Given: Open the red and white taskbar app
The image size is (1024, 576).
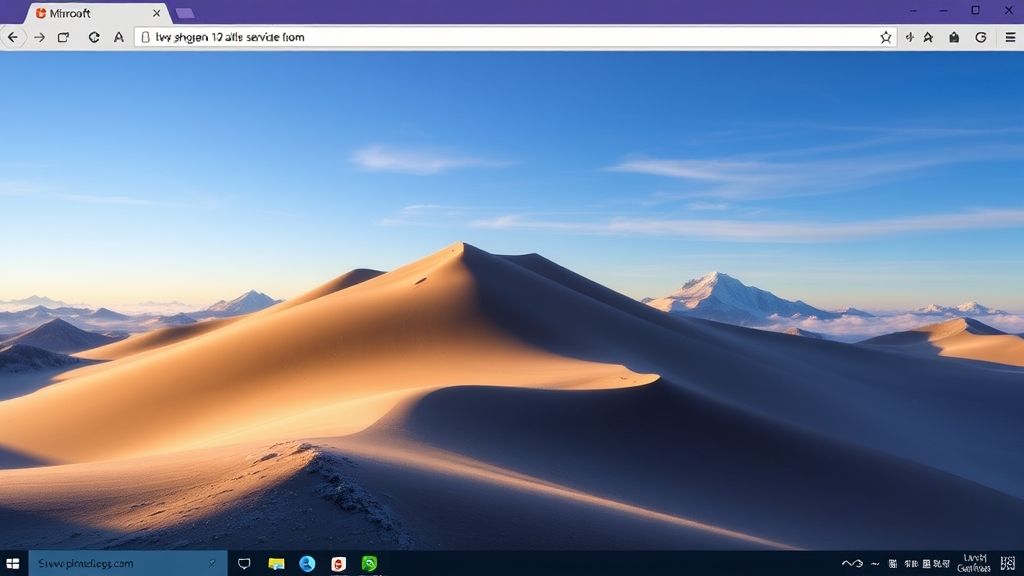Looking at the screenshot, I should (x=339, y=564).
